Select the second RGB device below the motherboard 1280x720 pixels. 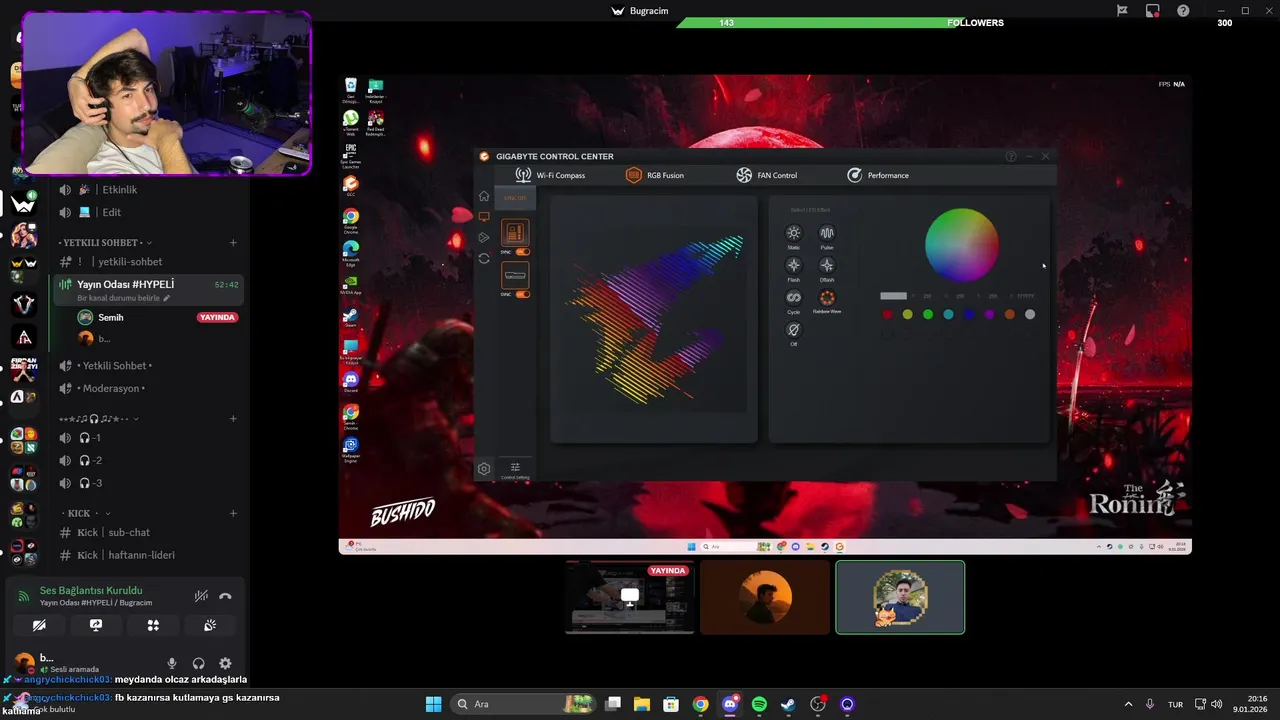tap(515, 275)
